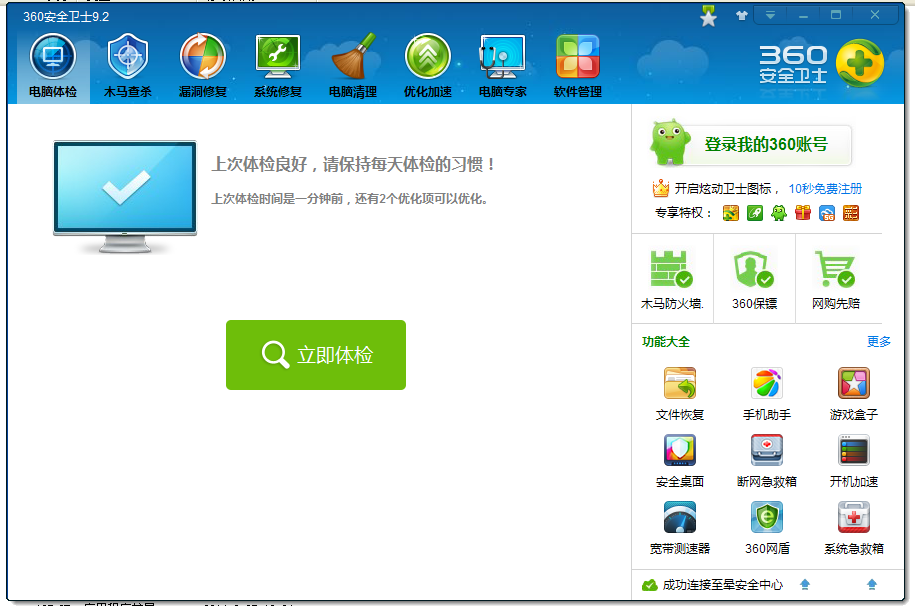Image resolution: width=915 pixels, height=606 pixels.
Task: Open 10秒免费注册 link
Action: (x=825, y=189)
